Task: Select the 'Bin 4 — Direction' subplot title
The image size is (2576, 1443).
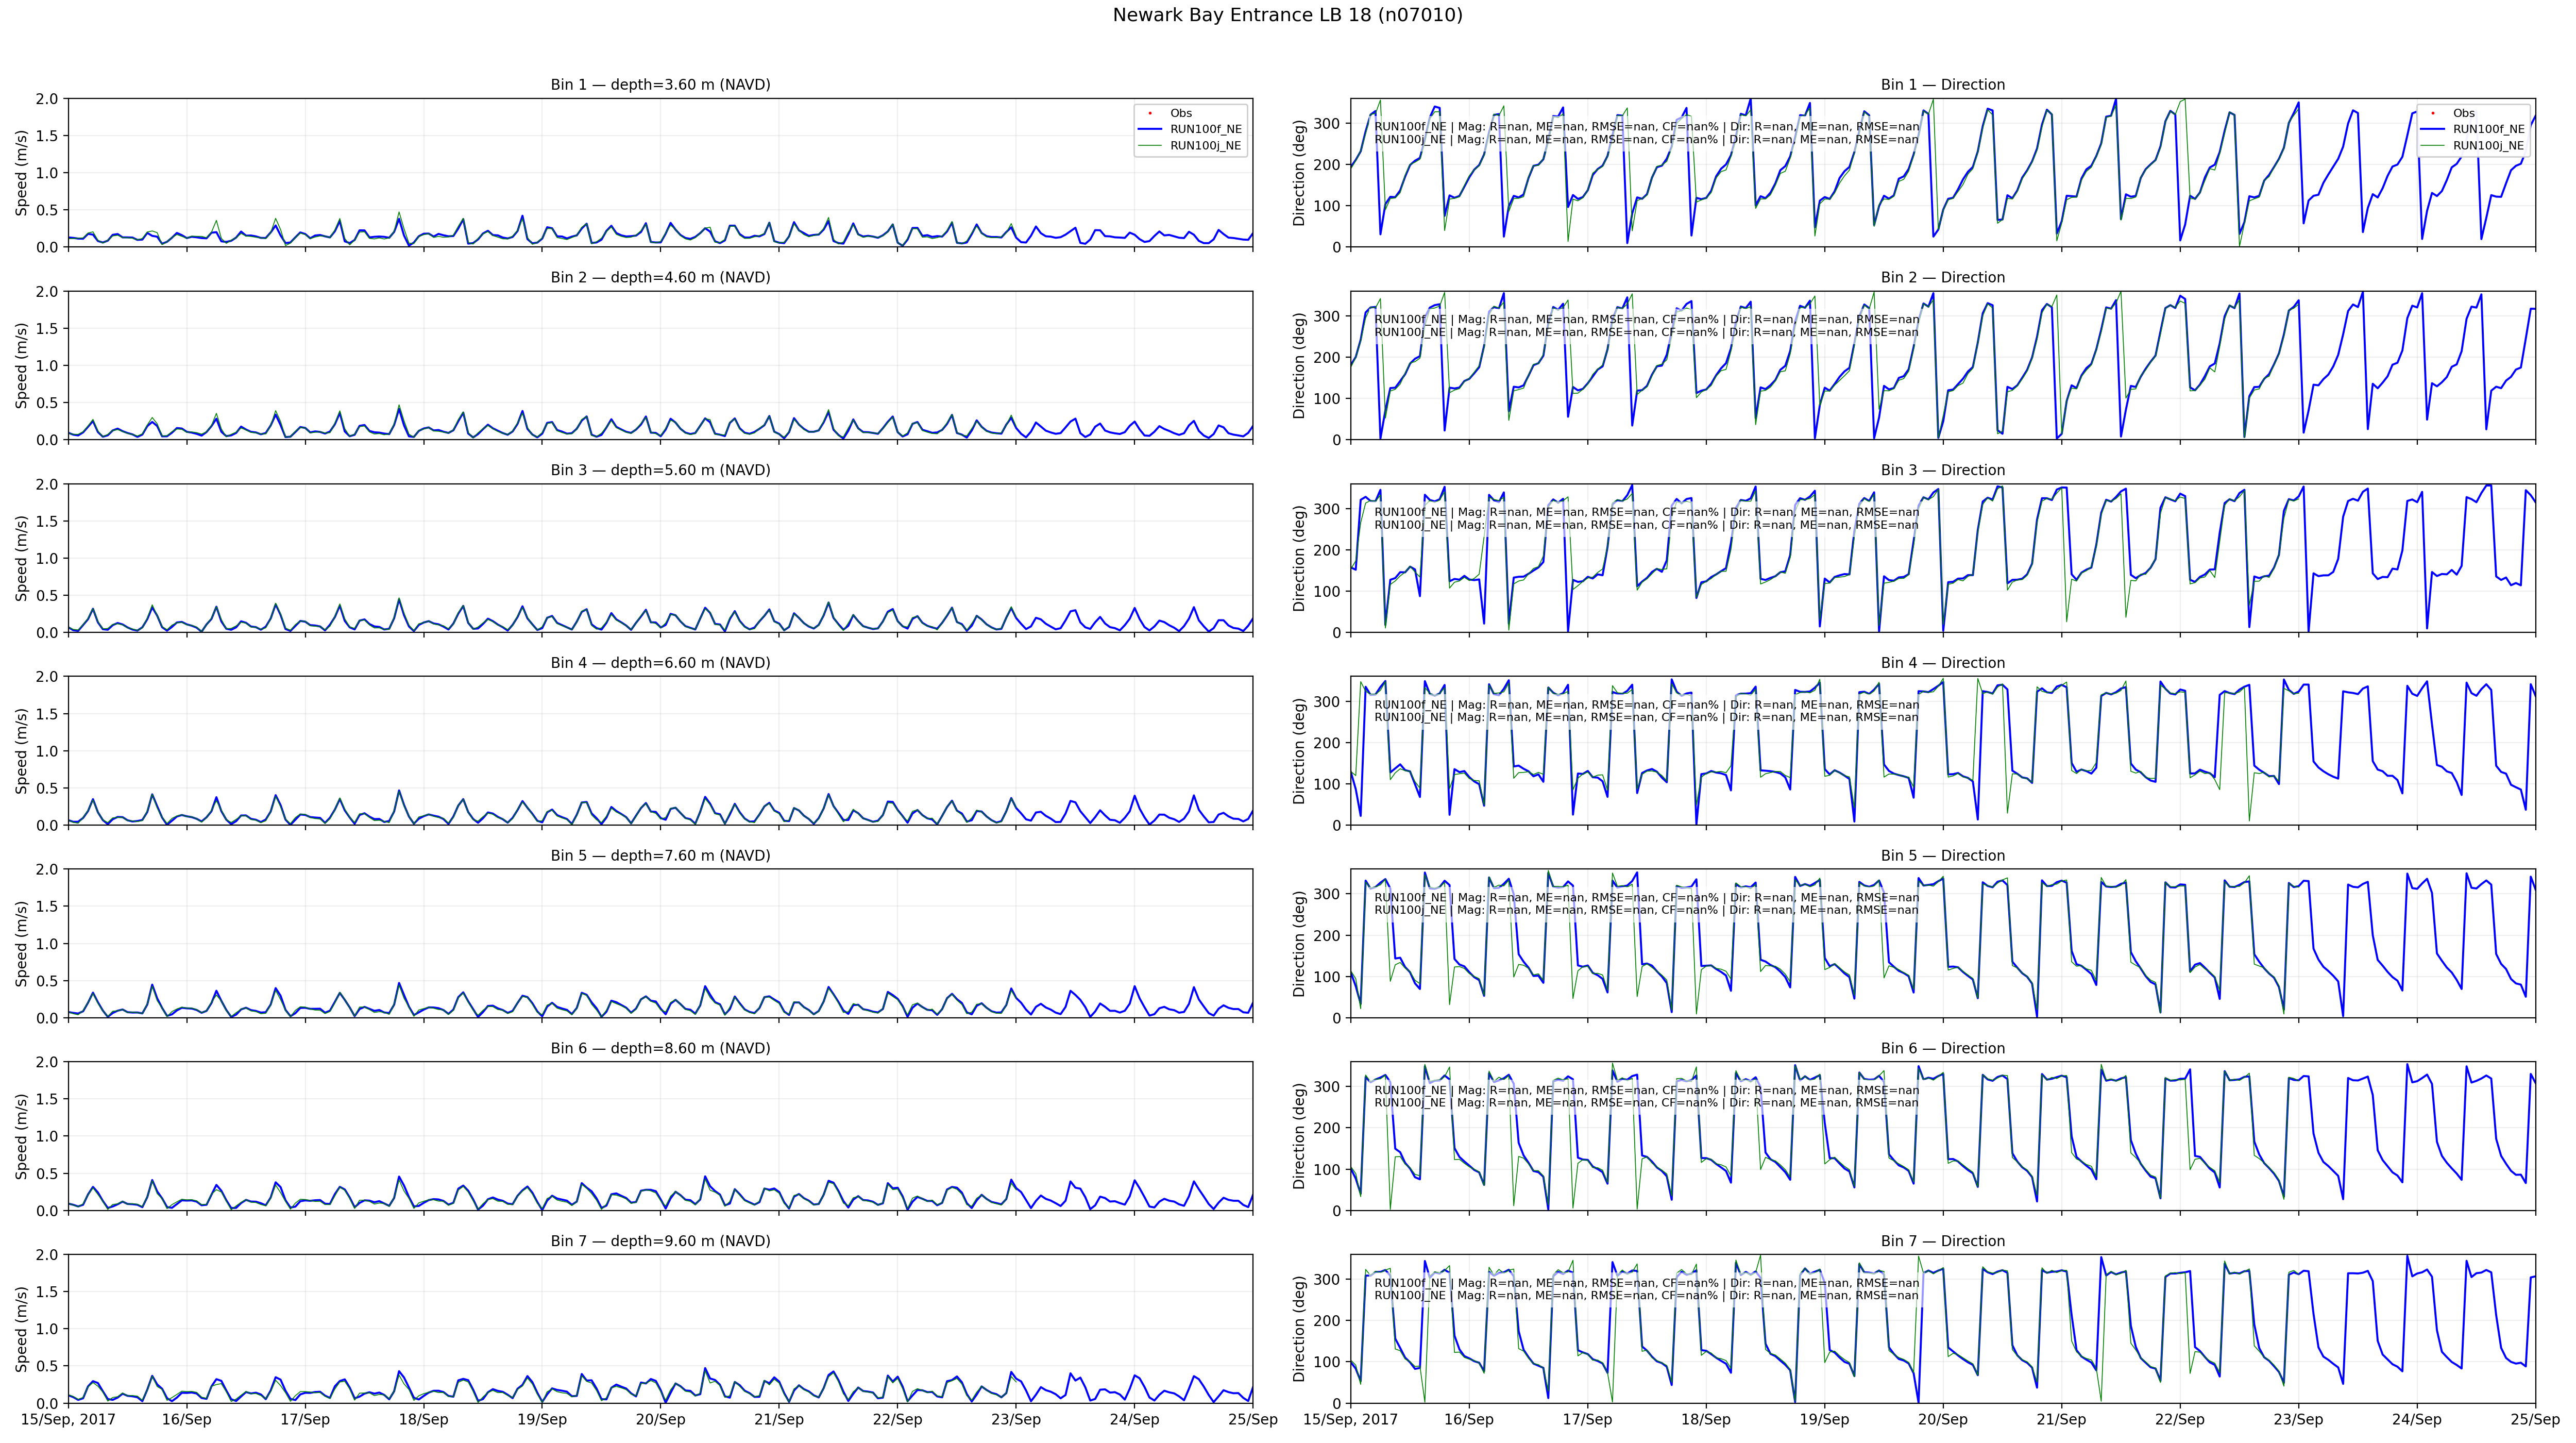Action: click(x=1942, y=663)
